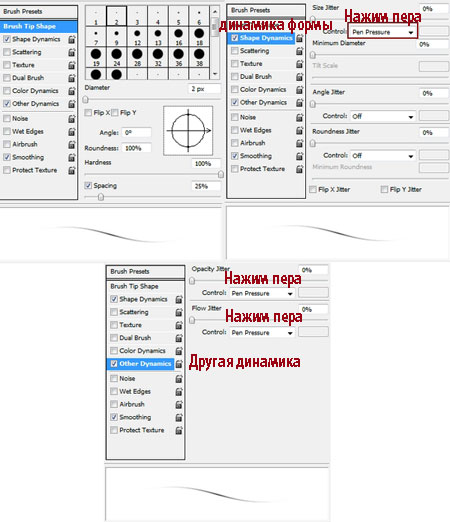Click the brush angle and roundness circle preview
450x522 pixels.
point(188,131)
